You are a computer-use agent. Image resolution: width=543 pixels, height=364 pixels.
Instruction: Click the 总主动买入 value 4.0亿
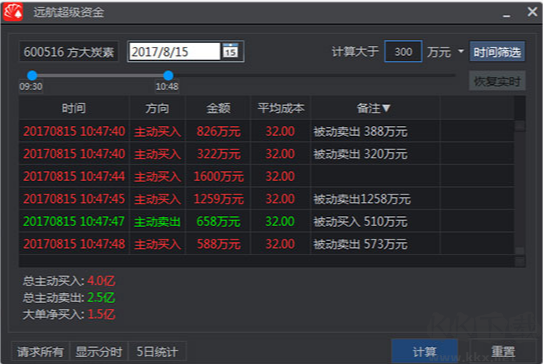coord(101,281)
